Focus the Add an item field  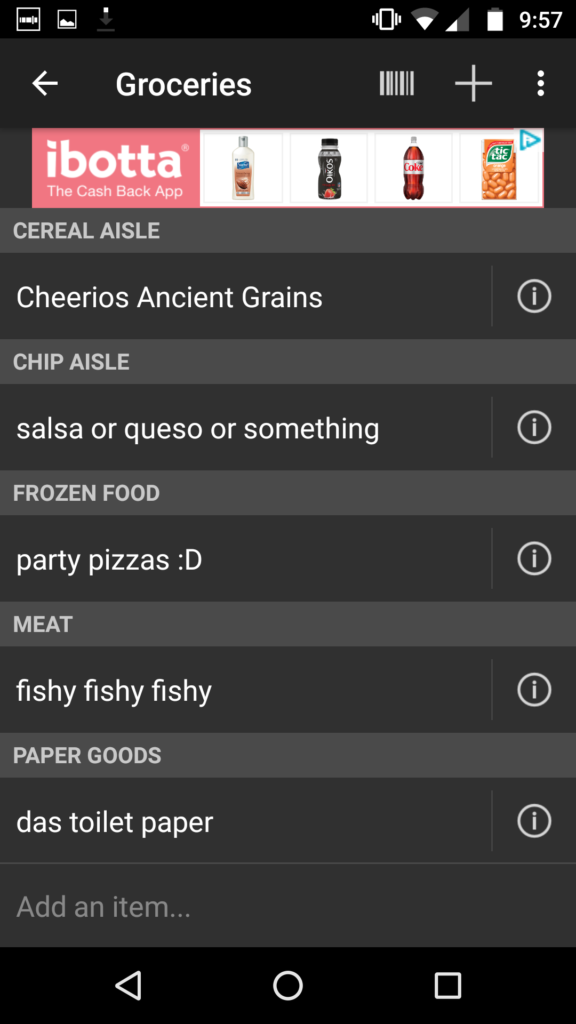click(x=288, y=906)
